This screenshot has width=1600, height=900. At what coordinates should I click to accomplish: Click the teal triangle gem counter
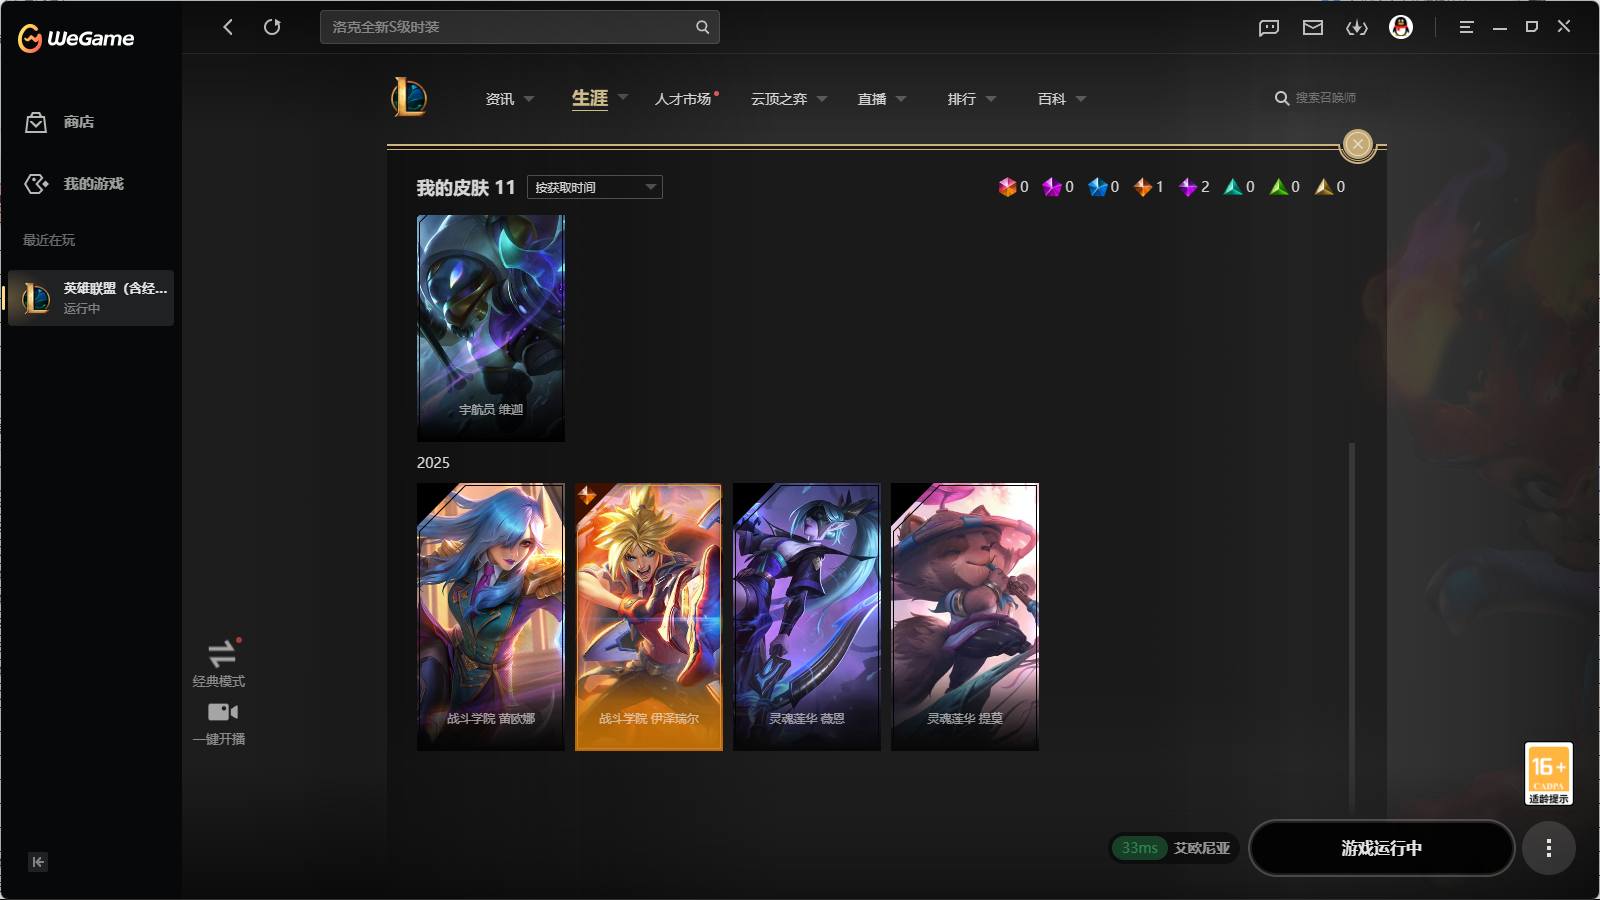[1240, 187]
